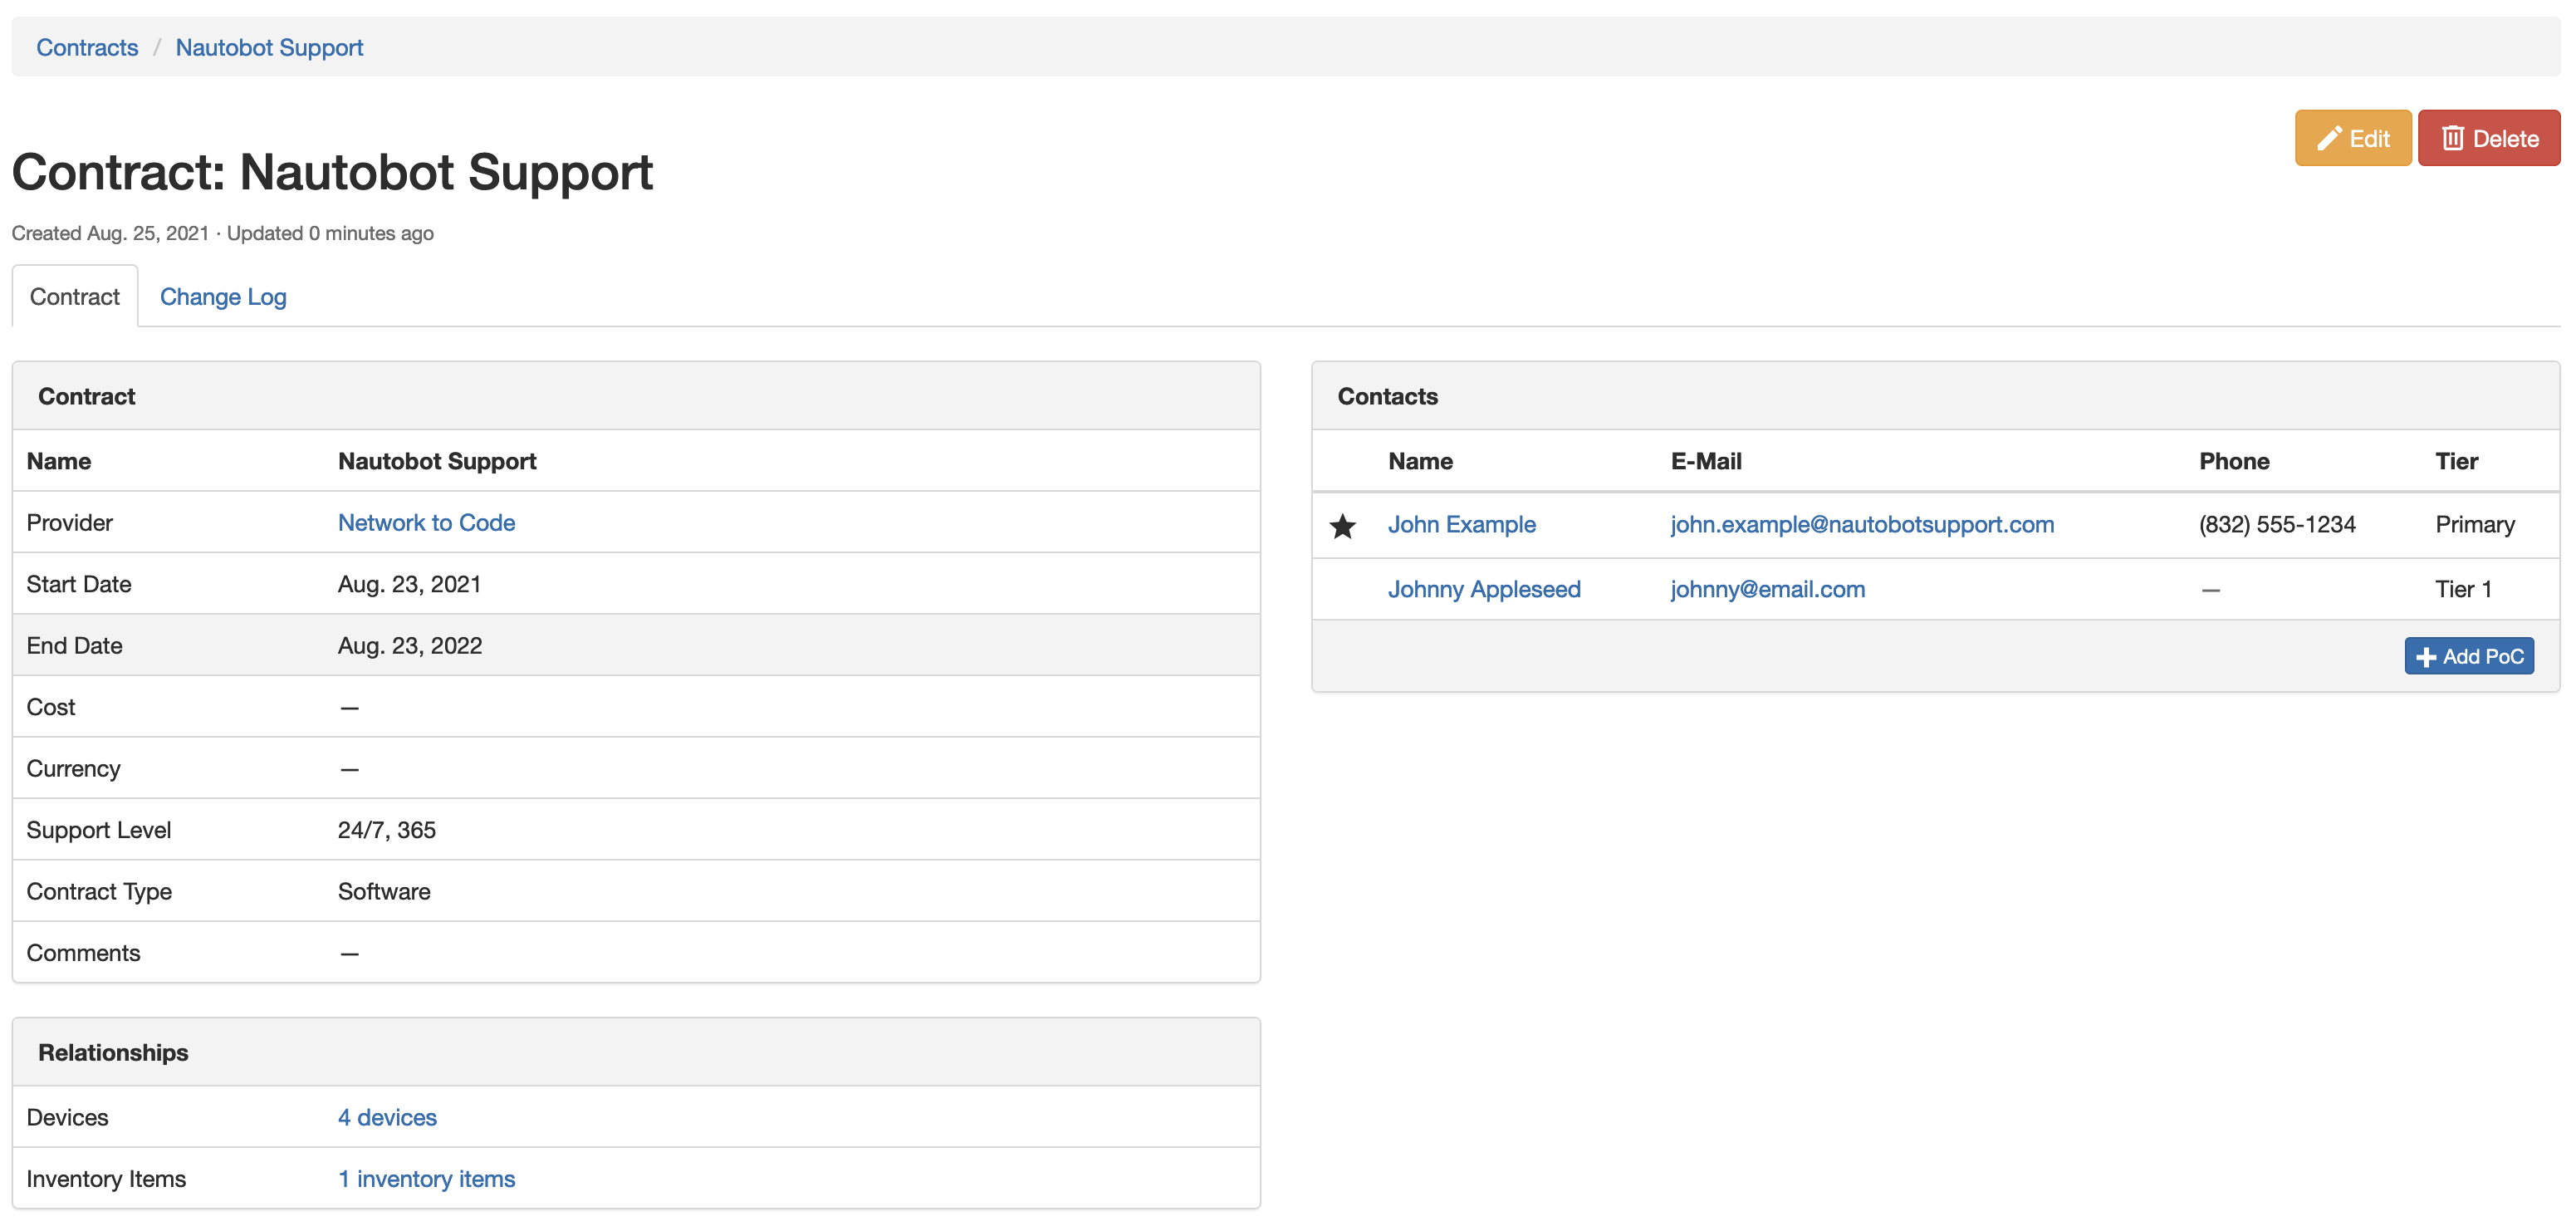Open the 1 inventory items link
The height and width of the screenshot is (1231, 2576).
426,1179
